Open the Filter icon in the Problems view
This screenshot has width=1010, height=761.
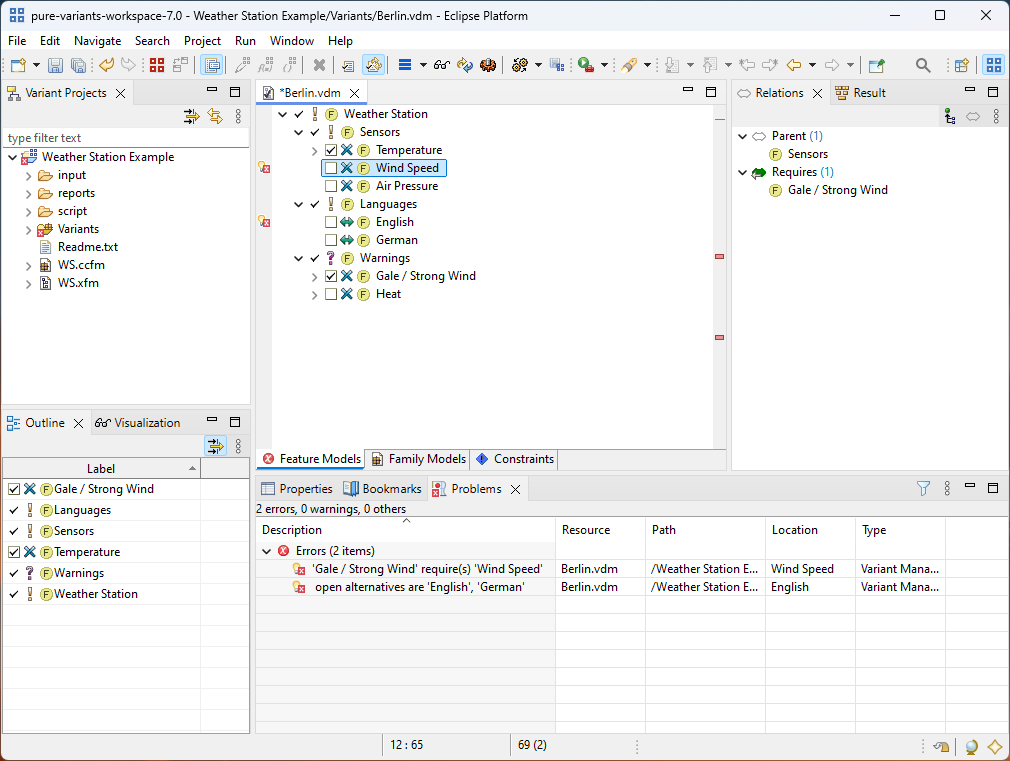pos(922,488)
